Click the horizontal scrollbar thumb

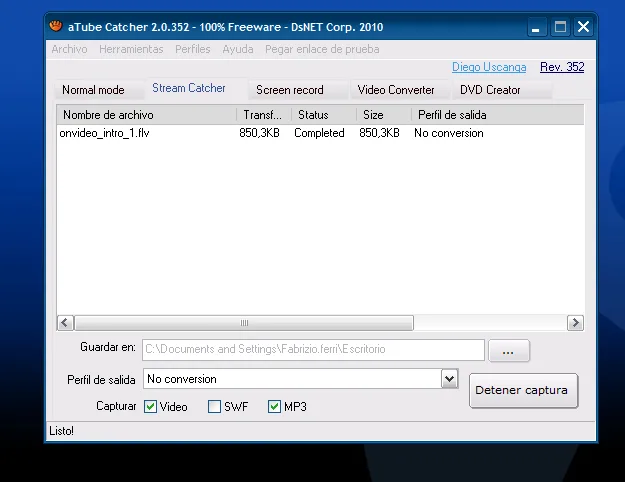244,323
